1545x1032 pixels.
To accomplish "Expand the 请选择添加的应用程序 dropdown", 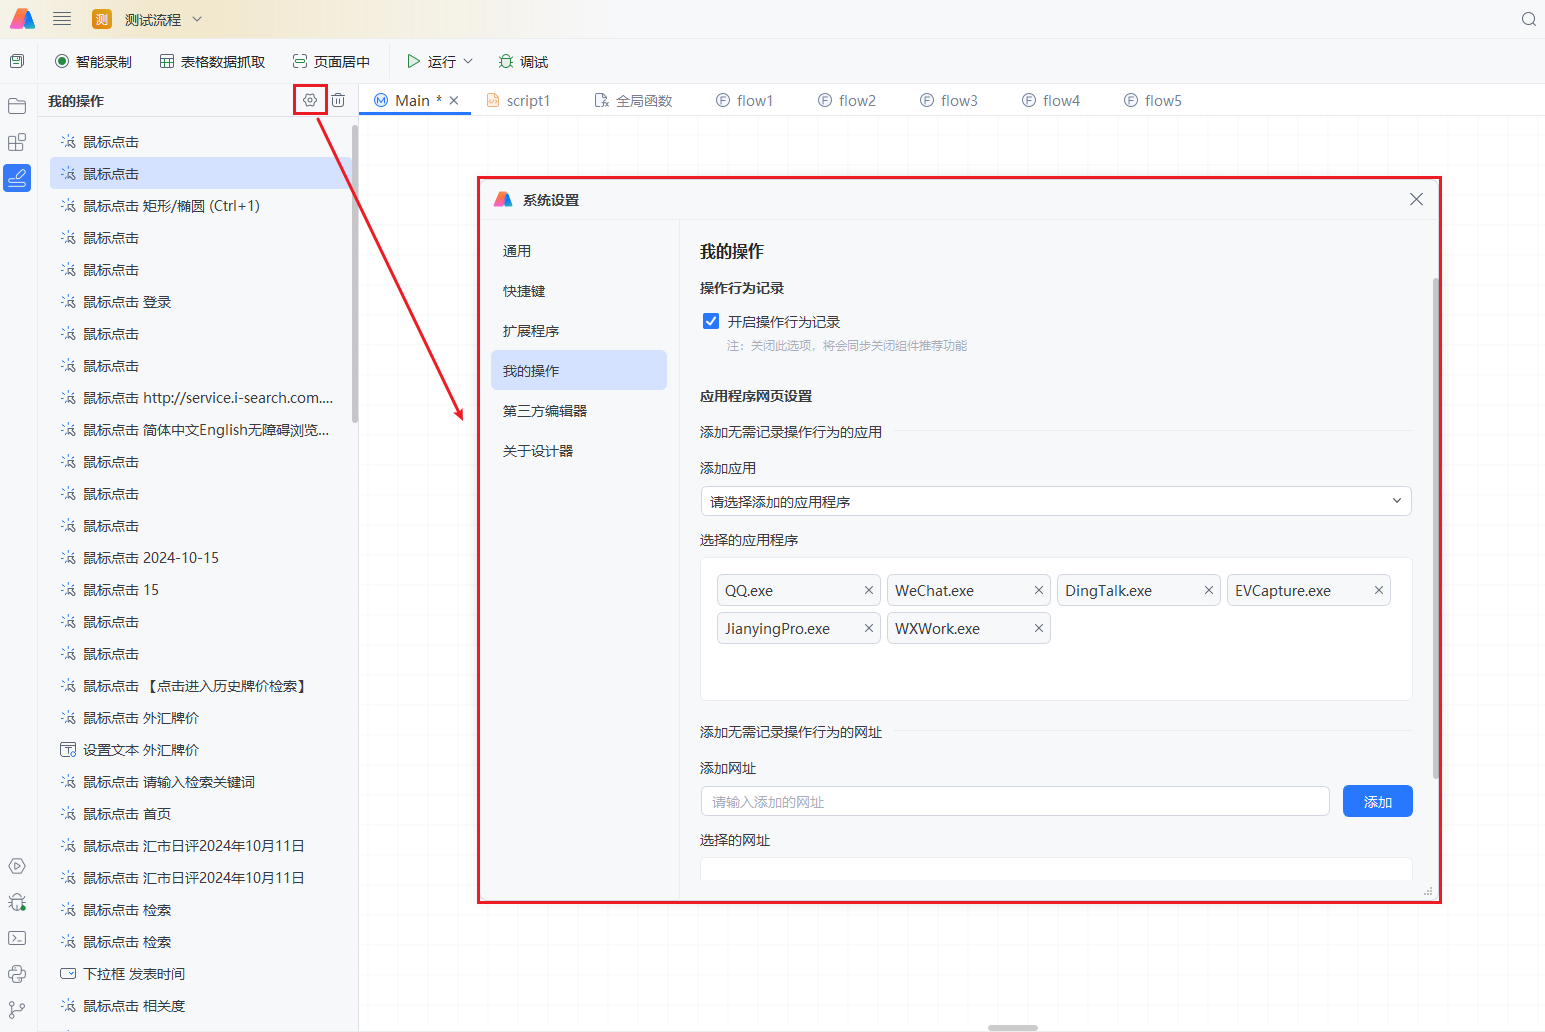I will [x=1055, y=501].
